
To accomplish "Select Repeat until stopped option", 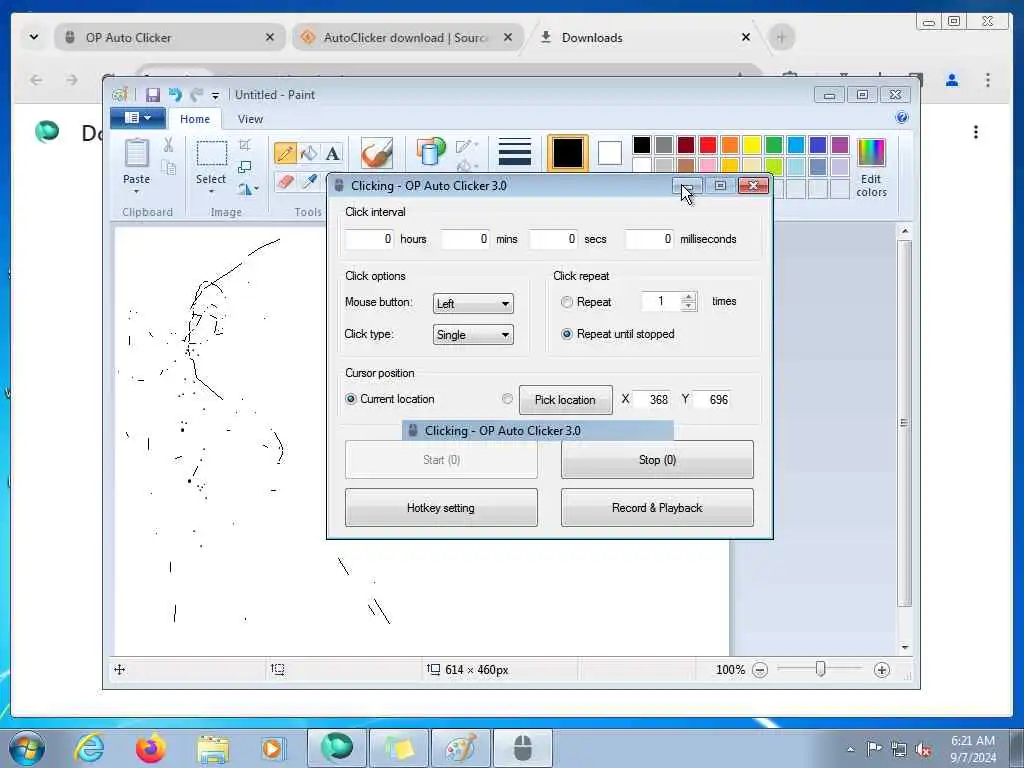I will coord(567,334).
